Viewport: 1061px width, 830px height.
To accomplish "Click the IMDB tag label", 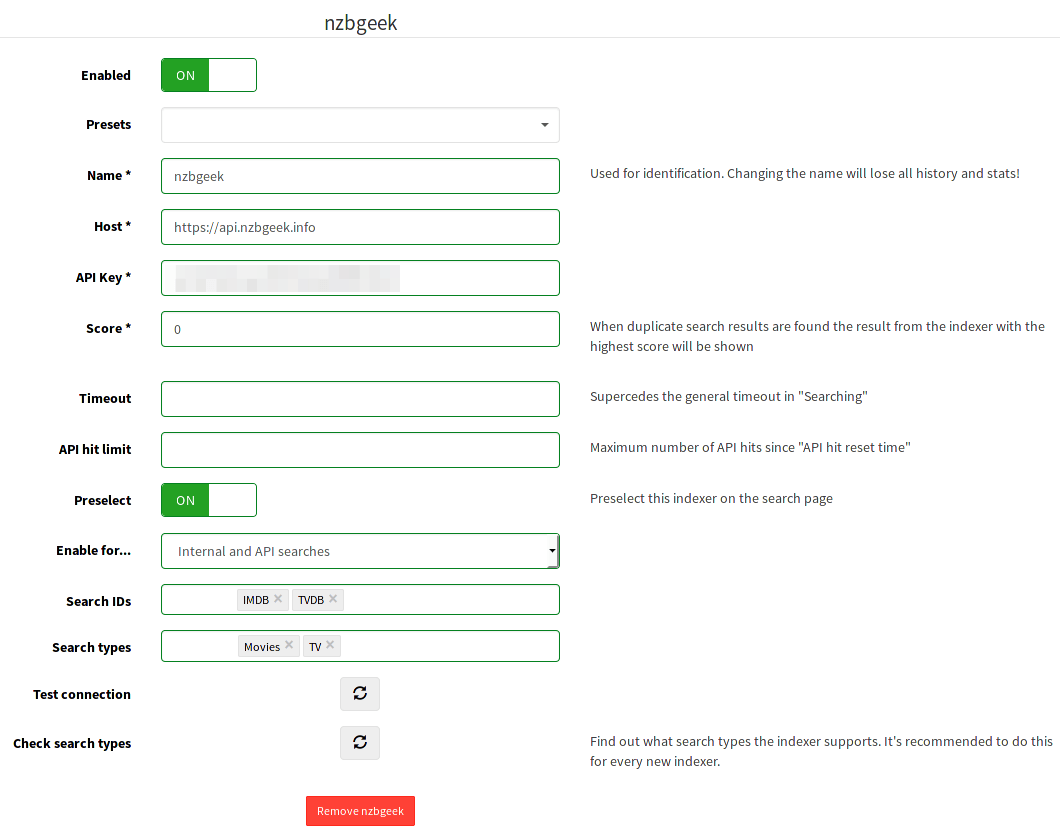I will click(x=256, y=600).
